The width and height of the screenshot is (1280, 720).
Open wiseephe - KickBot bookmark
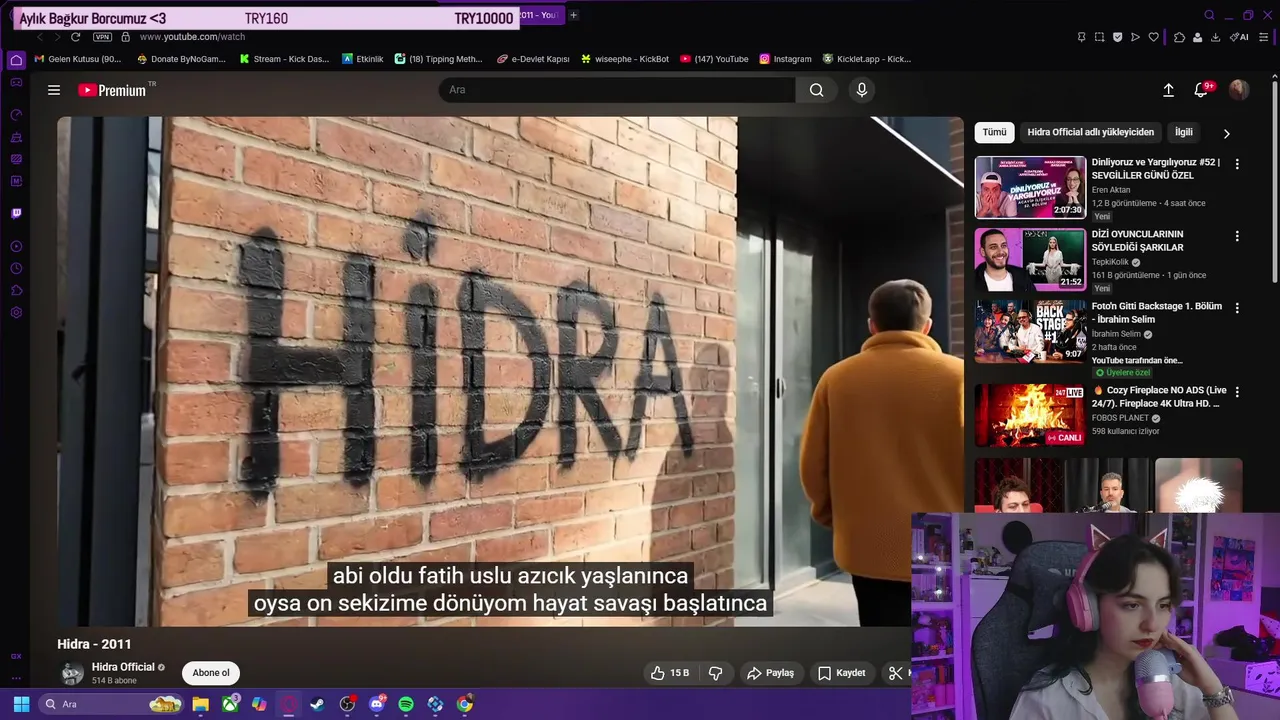625,59
